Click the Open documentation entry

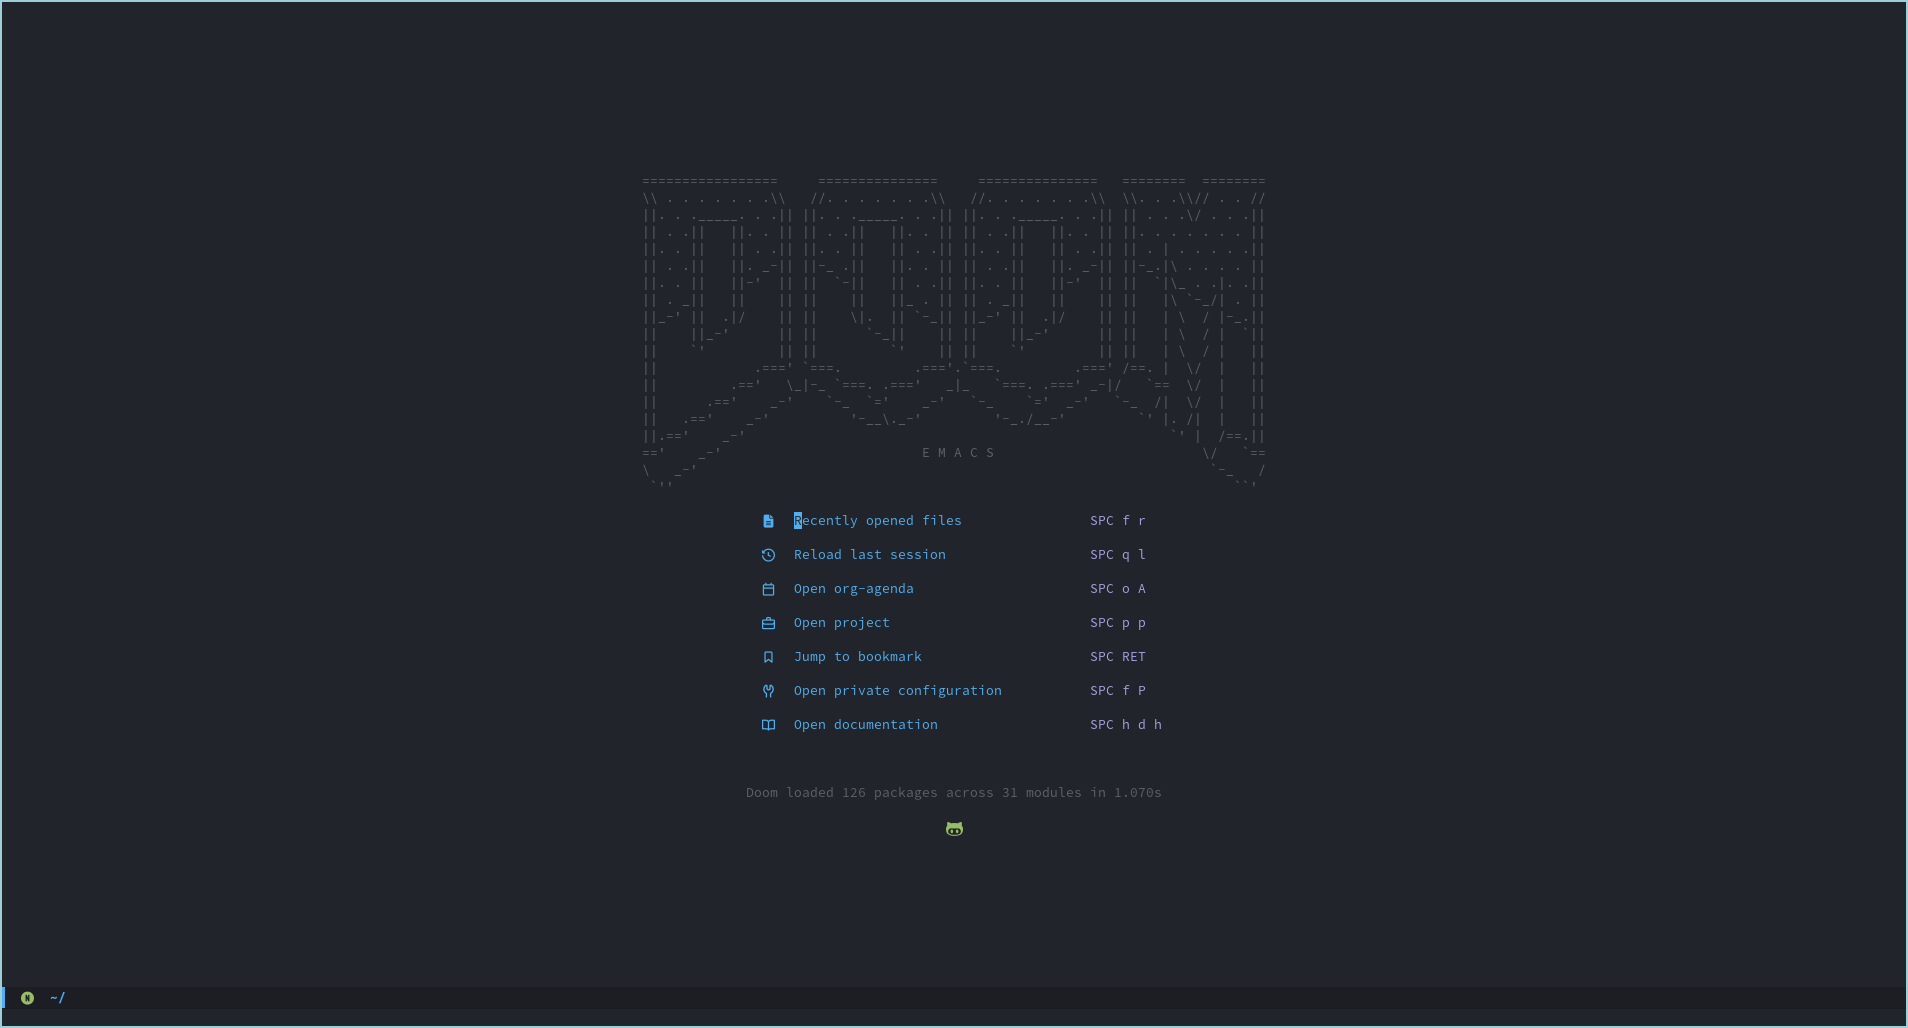click(865, 725)
